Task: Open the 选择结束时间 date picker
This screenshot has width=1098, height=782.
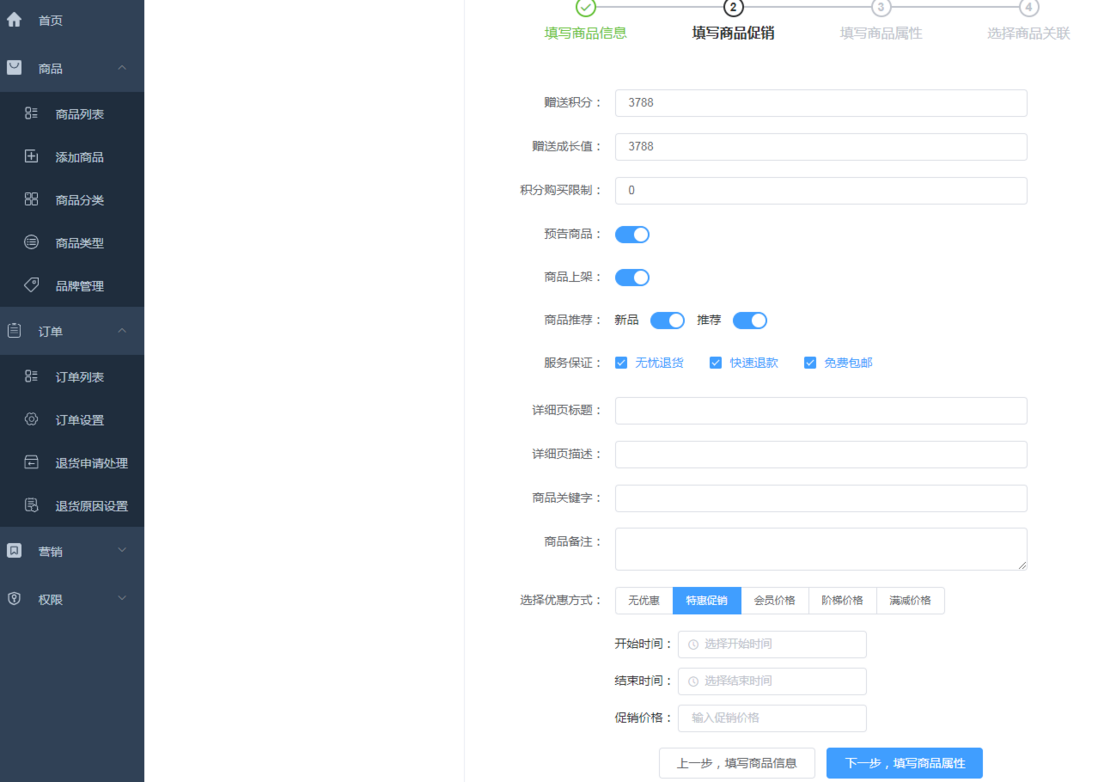Action: click(x=772, y=681)
